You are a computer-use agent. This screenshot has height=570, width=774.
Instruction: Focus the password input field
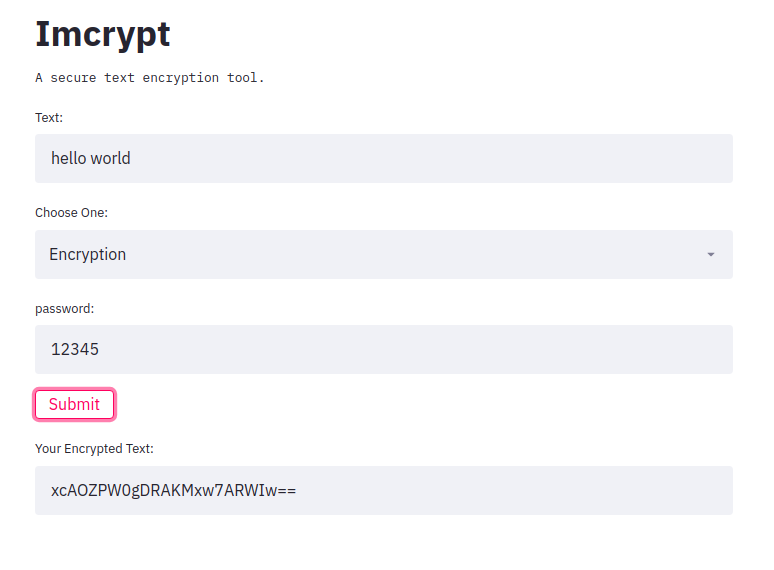point(383,350)
